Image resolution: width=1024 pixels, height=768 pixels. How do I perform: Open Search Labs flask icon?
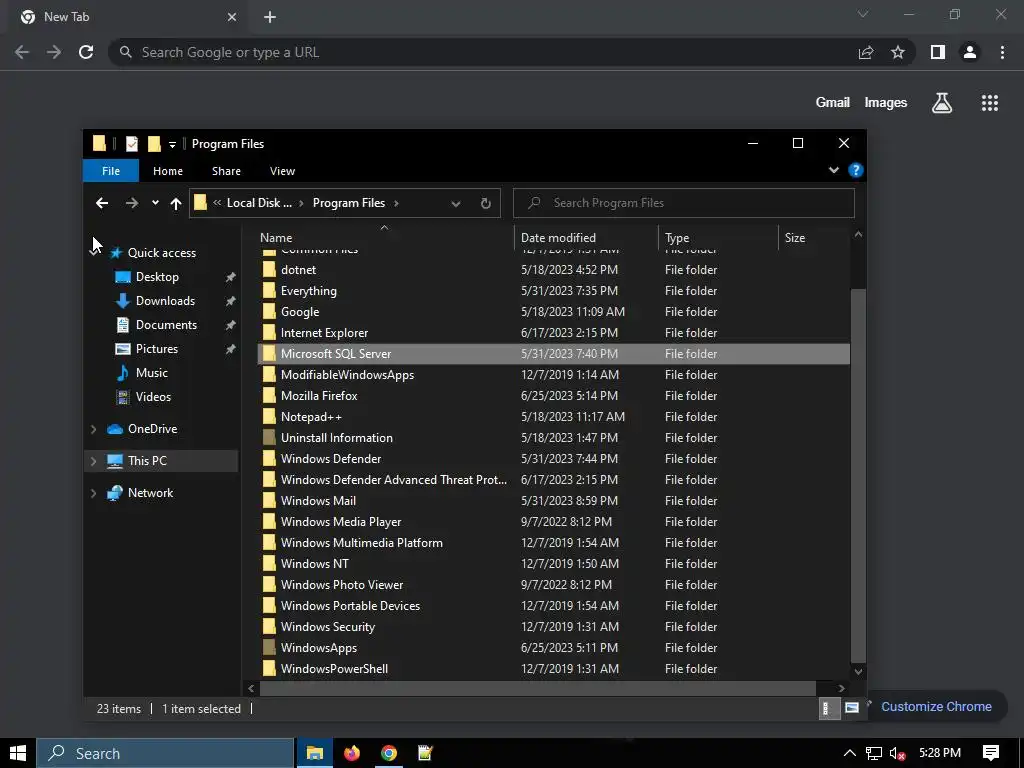(x=942, y=103)
